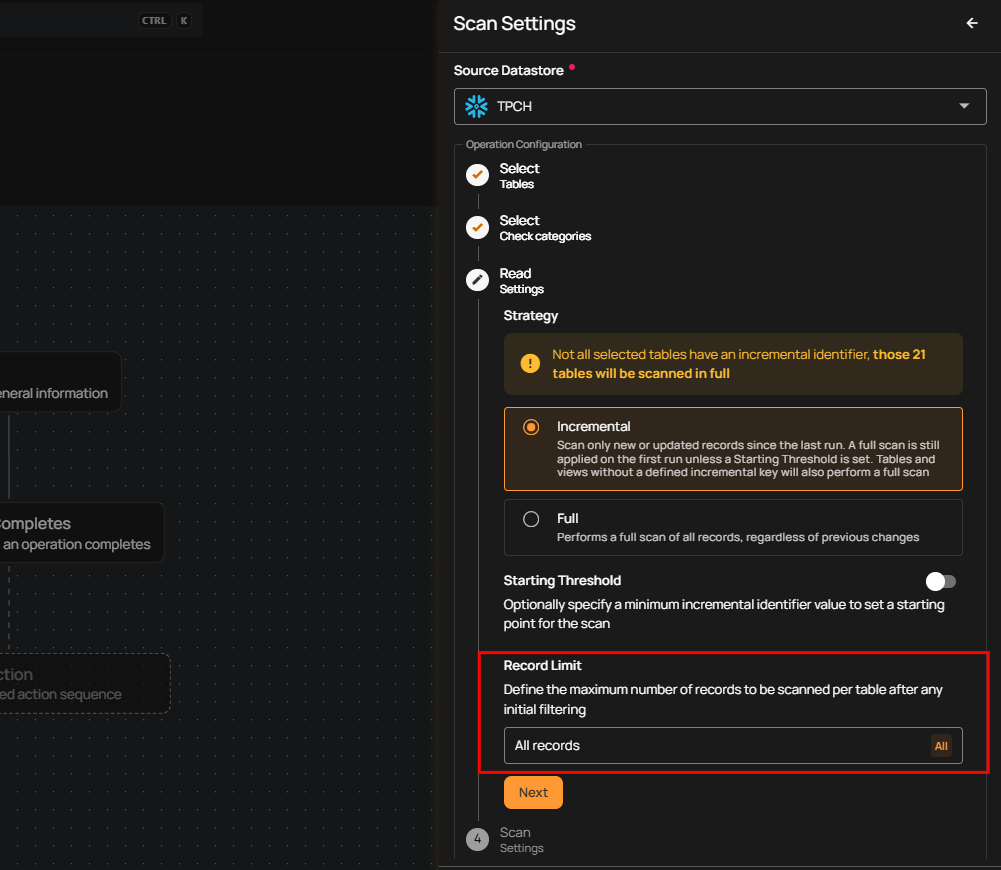Click the dashed action sequence placeholder
Screen dimensions: 1001x870
point(80,684)
